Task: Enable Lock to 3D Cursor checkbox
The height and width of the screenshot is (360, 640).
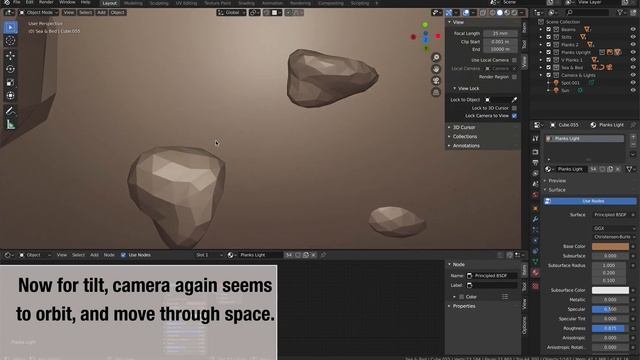Action: (514, 108)
